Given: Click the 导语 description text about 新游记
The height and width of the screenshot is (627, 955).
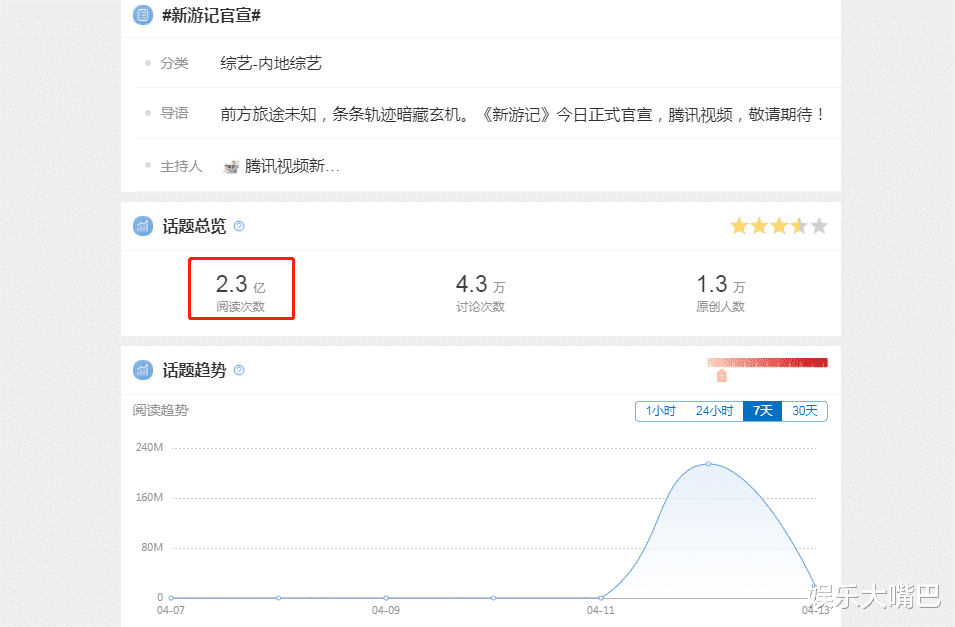Looking at the screenshot, I should tap(523, 115).
